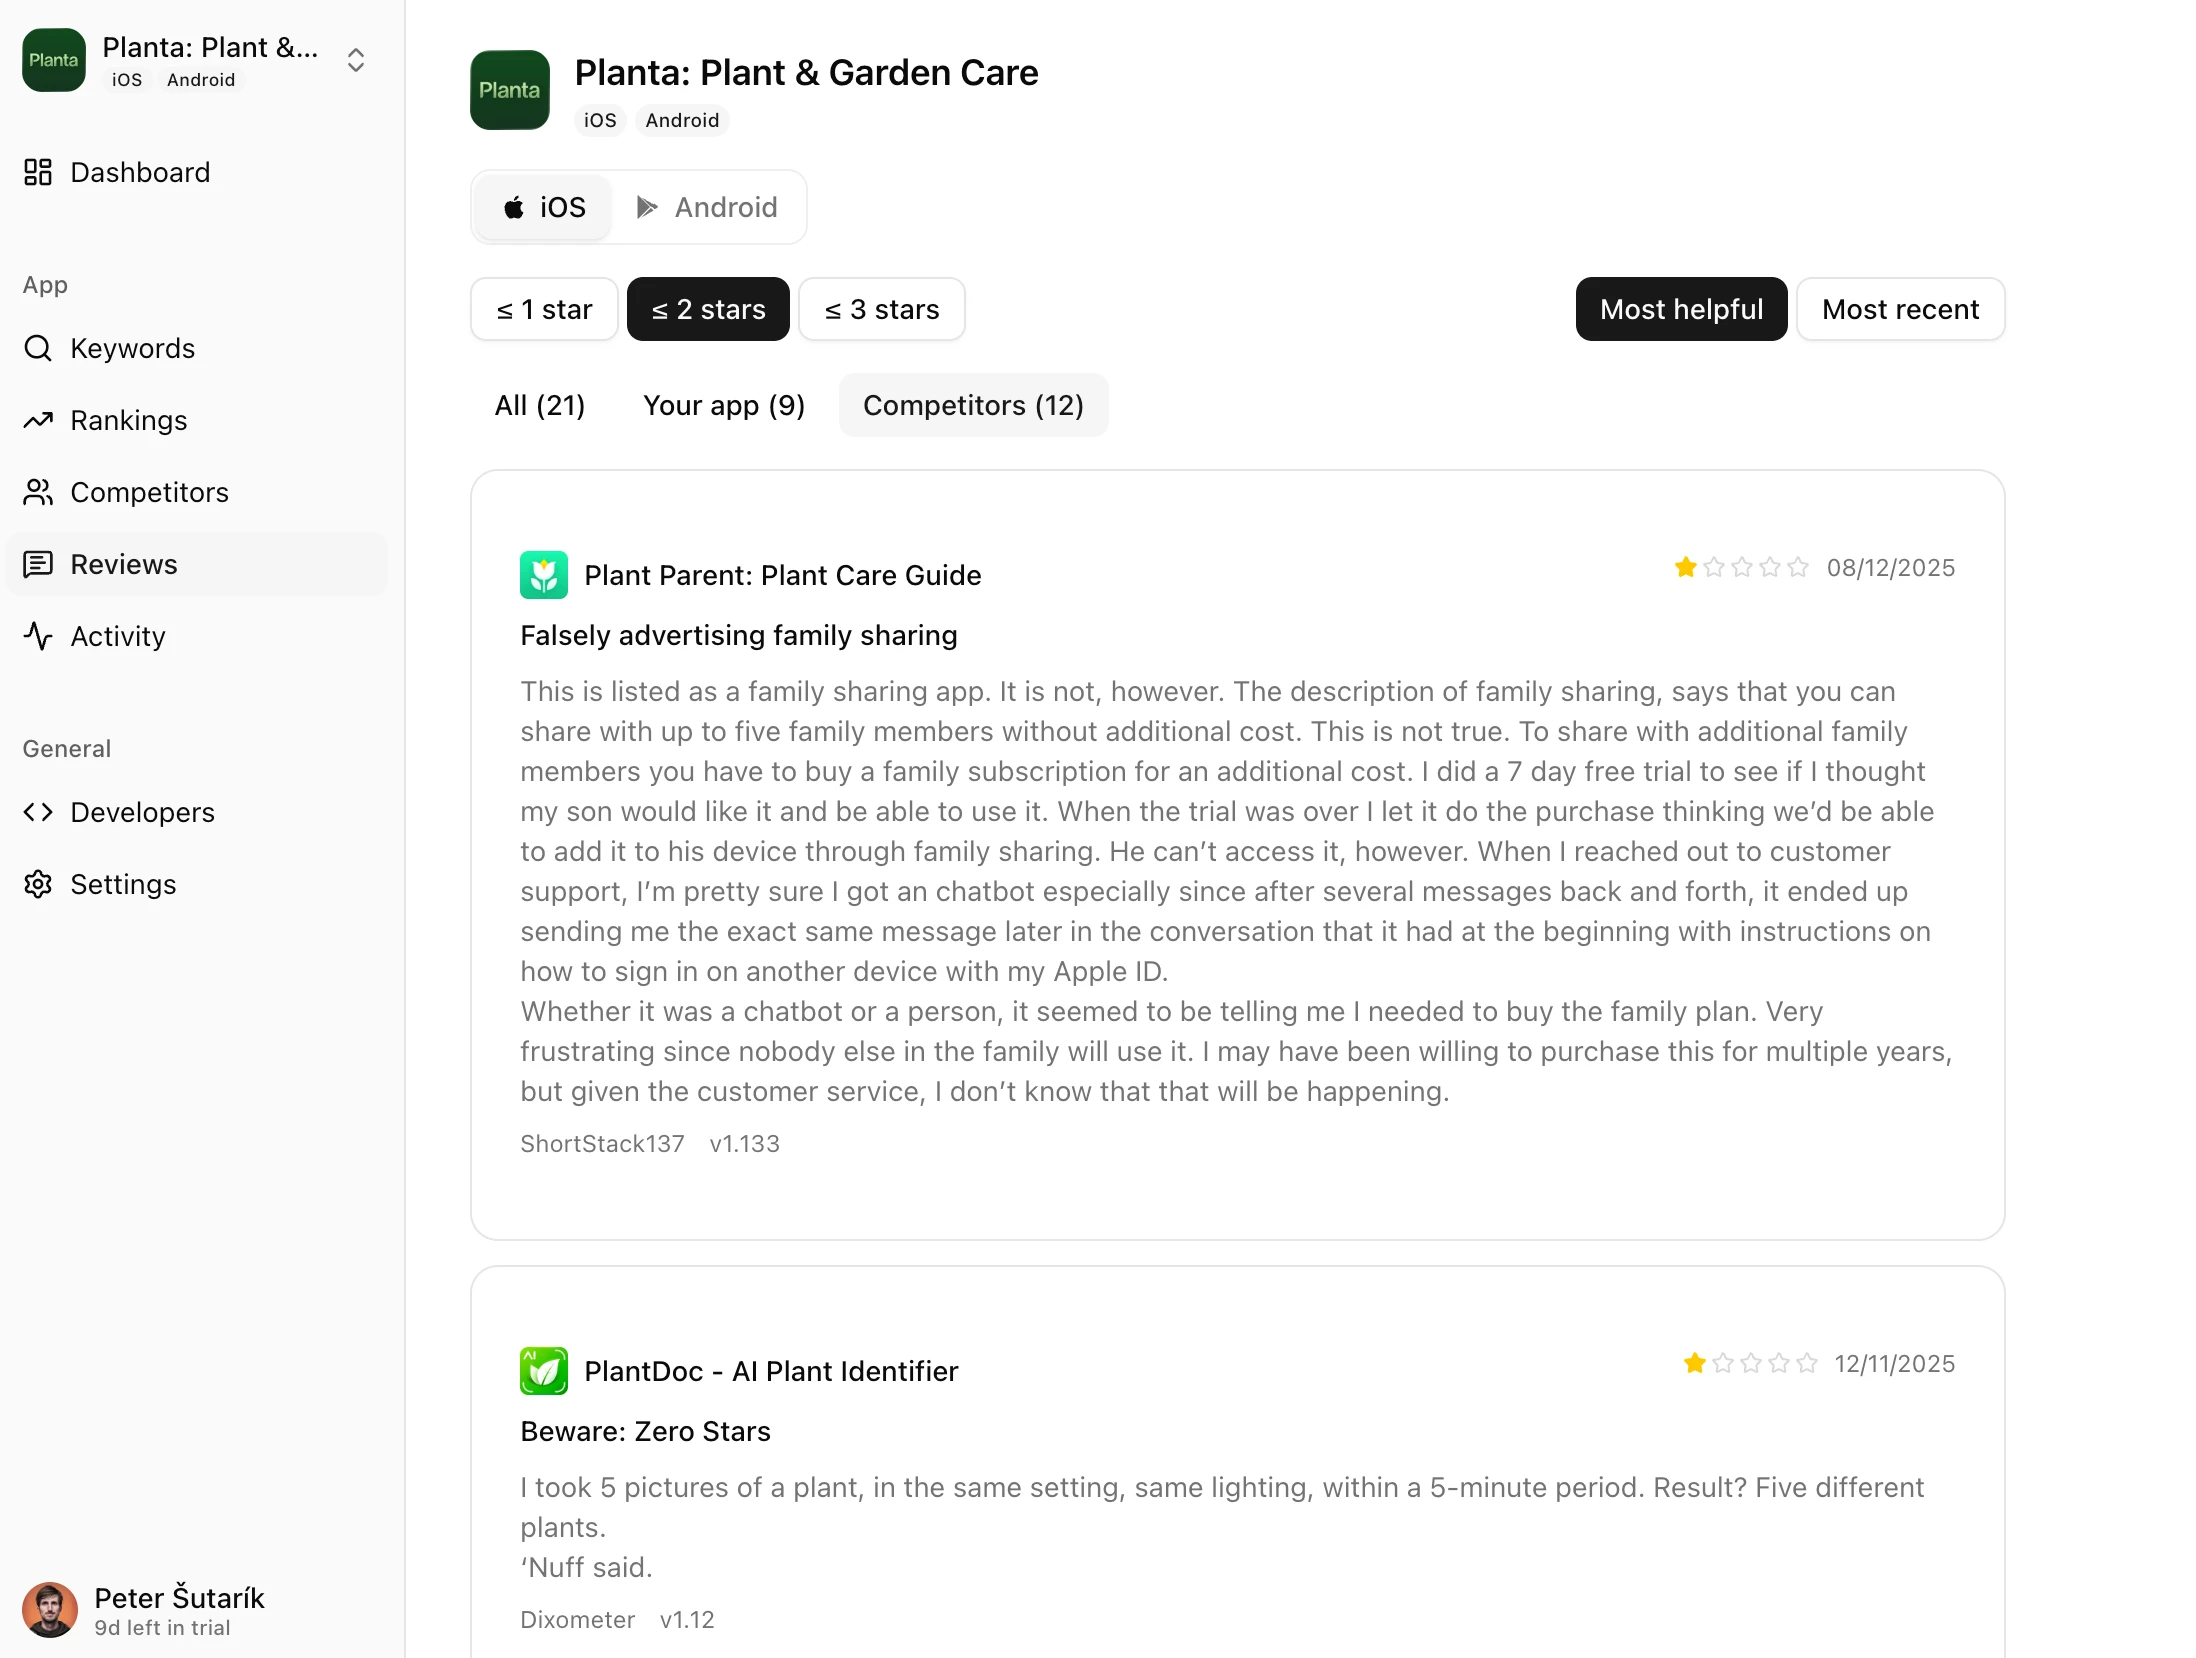Switch platform to Android

(708, 207)
